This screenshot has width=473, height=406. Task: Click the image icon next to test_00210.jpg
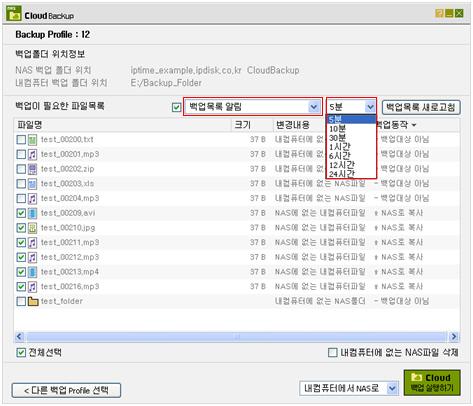pyautogui.click(x=32, y=228)
